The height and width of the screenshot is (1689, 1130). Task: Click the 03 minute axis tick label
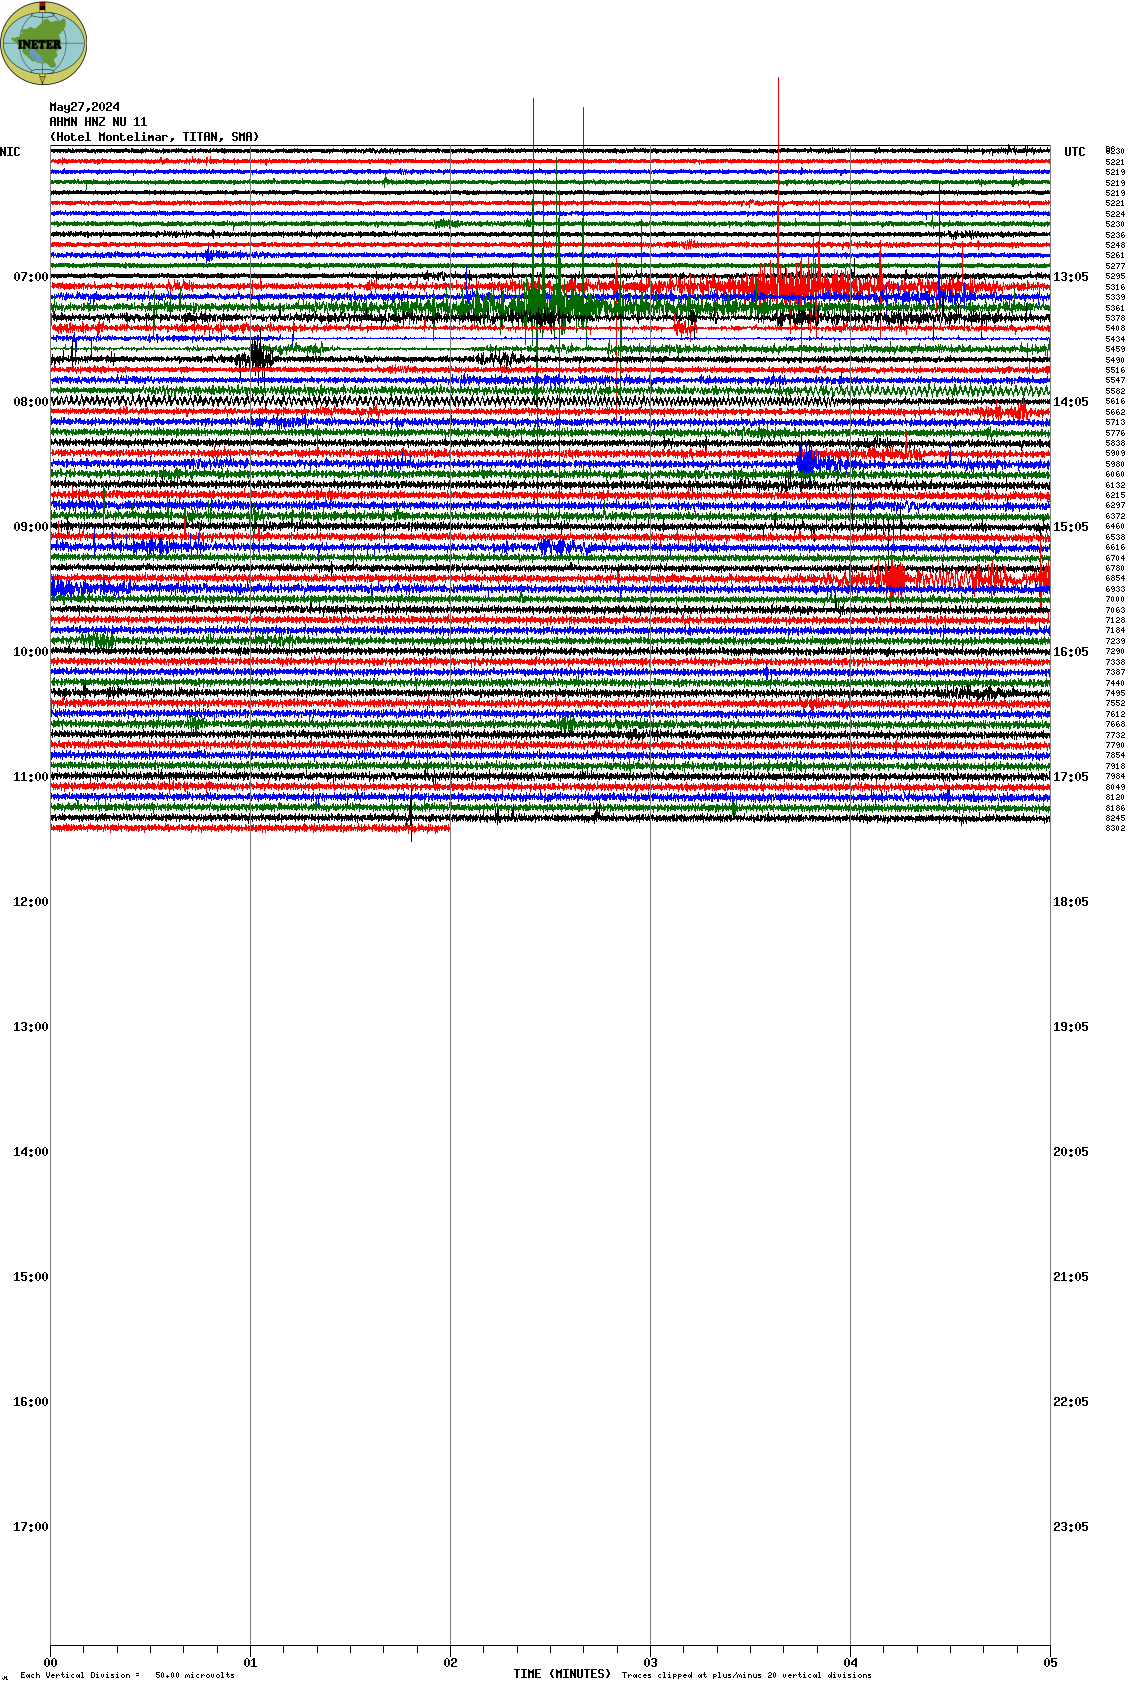pyautogui.click(x=650, y=1663)
